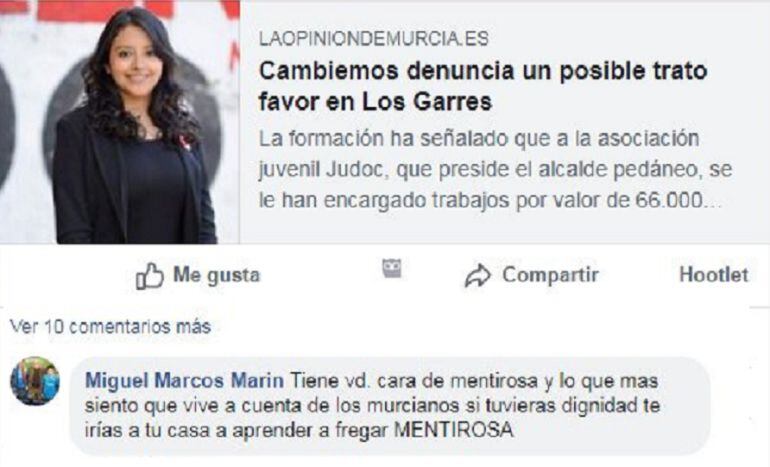Click the comment line starting with siento que vive

coord(373,406)
